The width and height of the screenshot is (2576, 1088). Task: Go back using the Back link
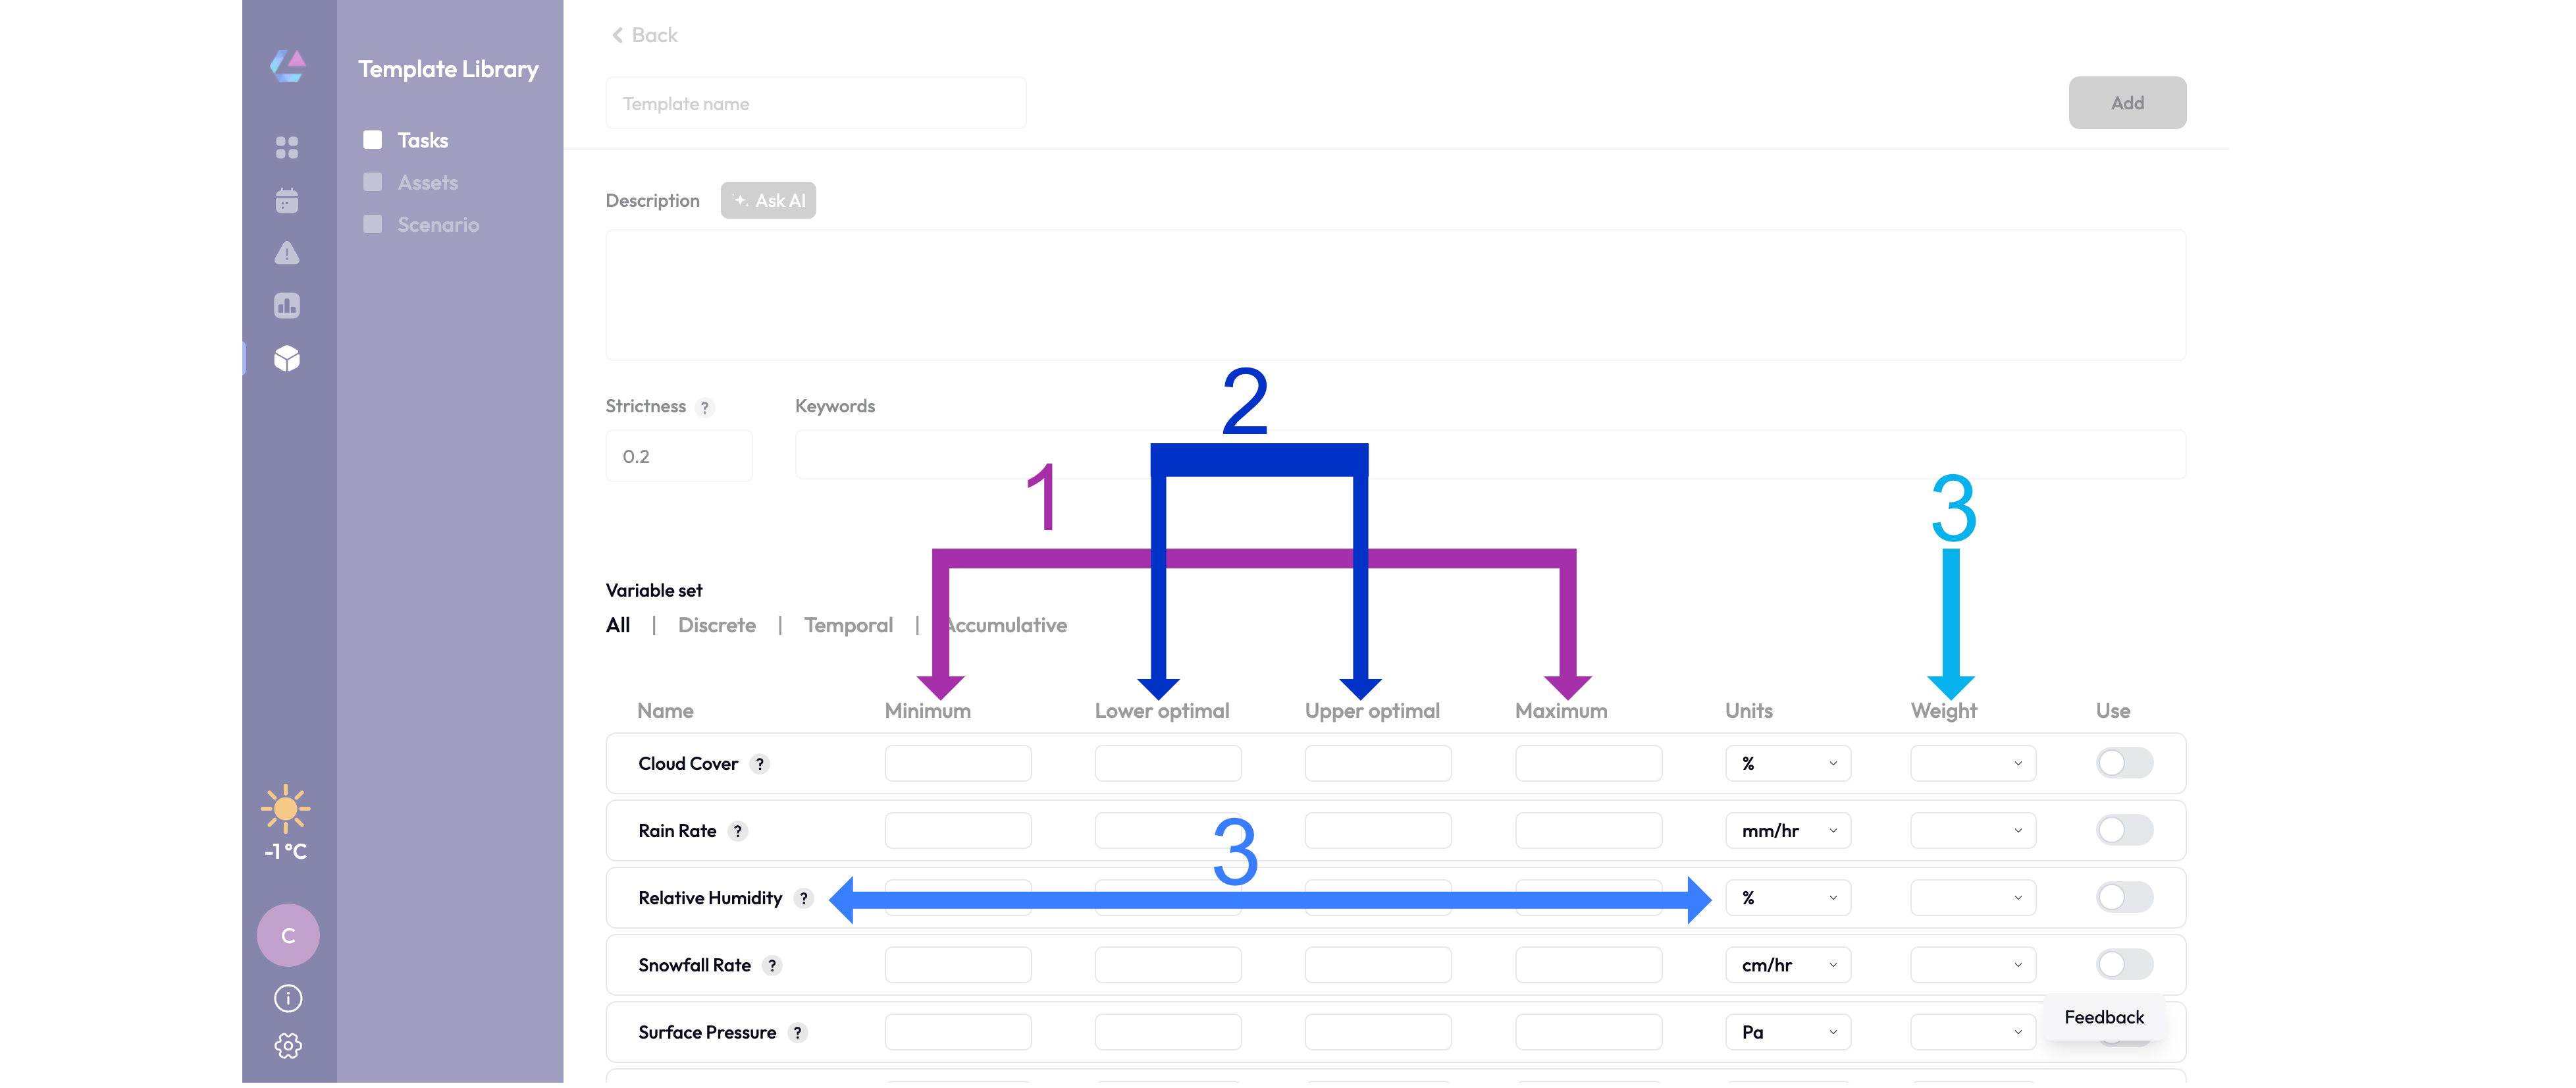tap(645, 35)
